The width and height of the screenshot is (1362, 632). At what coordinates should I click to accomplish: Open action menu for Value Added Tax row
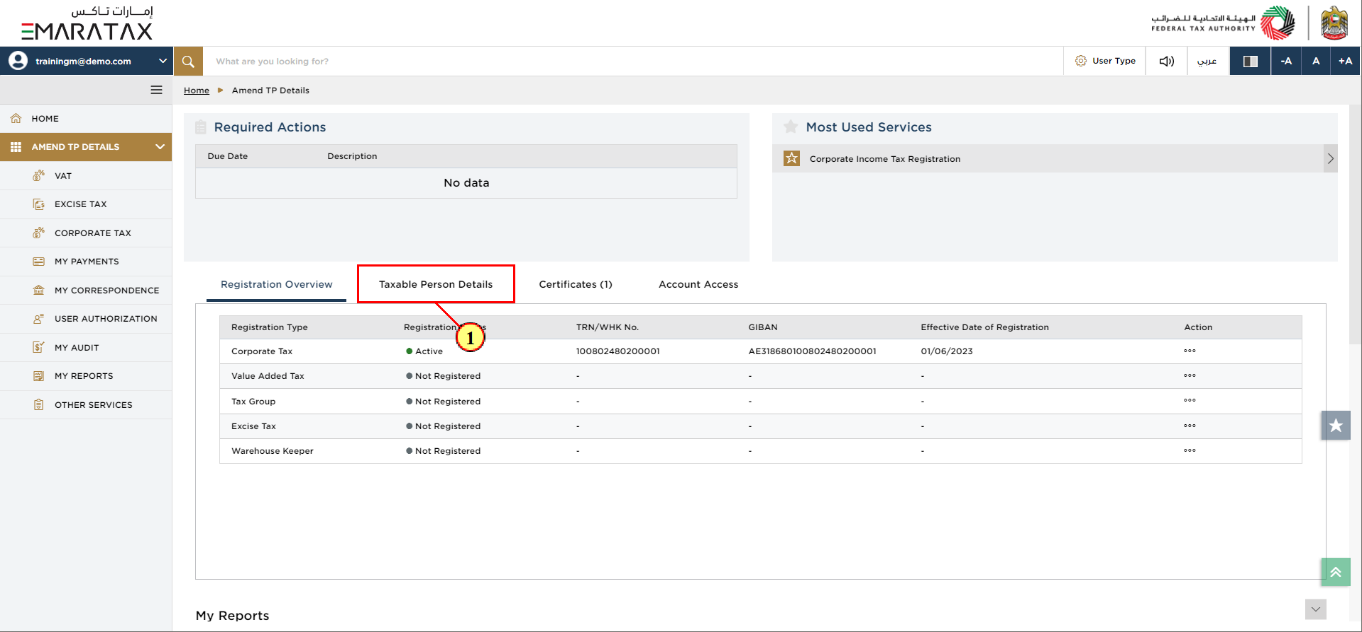1190,376
